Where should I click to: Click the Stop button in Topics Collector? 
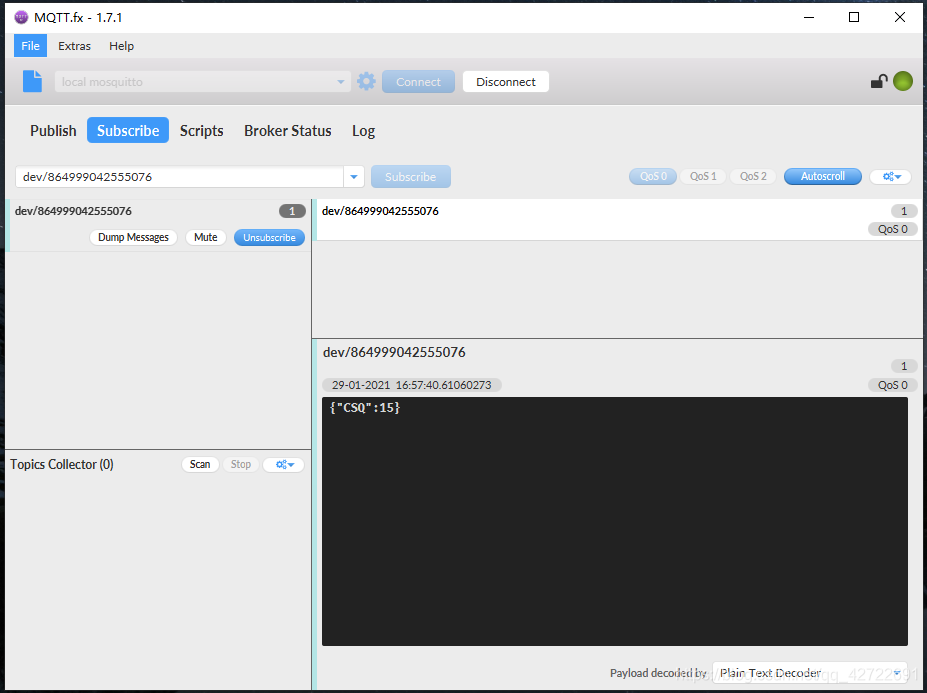241,464
